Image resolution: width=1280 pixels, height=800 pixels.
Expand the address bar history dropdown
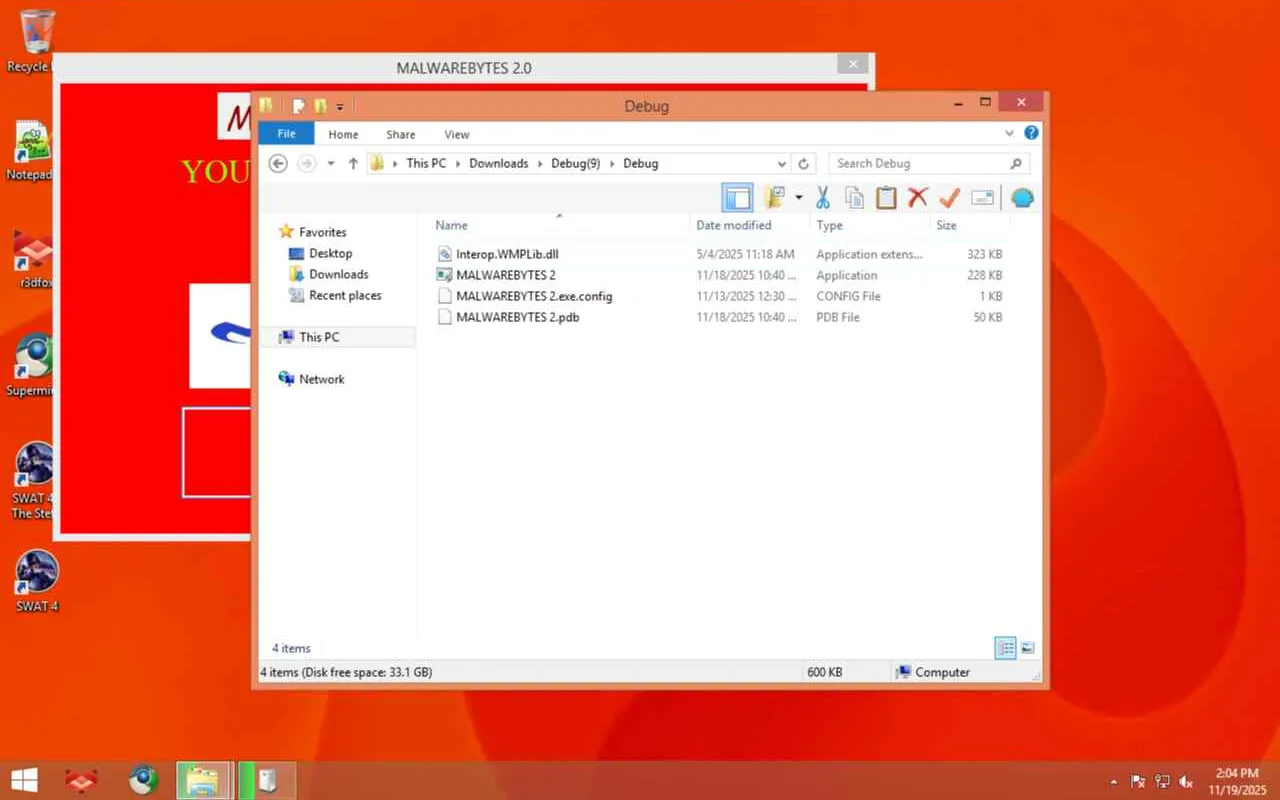(782, 163)
